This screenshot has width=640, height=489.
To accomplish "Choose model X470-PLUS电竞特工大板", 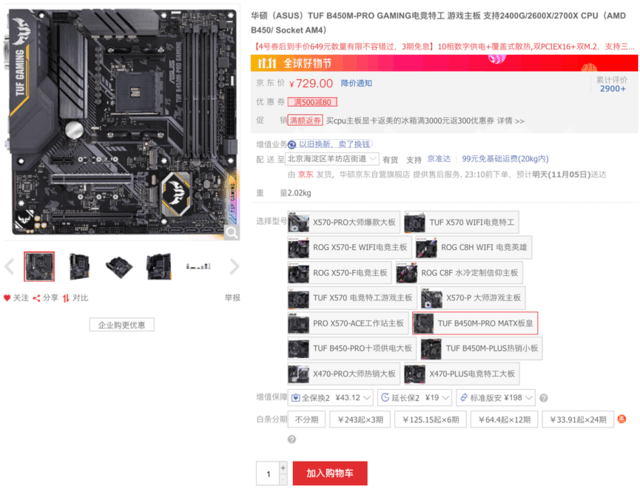I will [462, 374].
